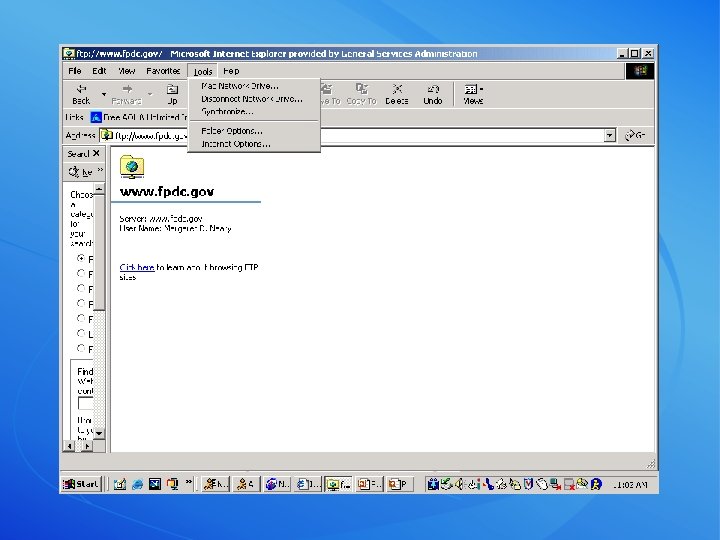The height and width of the screenshot is (540, 720).
Task: Launch Internet Explorer from quick launch
Action: (137, 484)
